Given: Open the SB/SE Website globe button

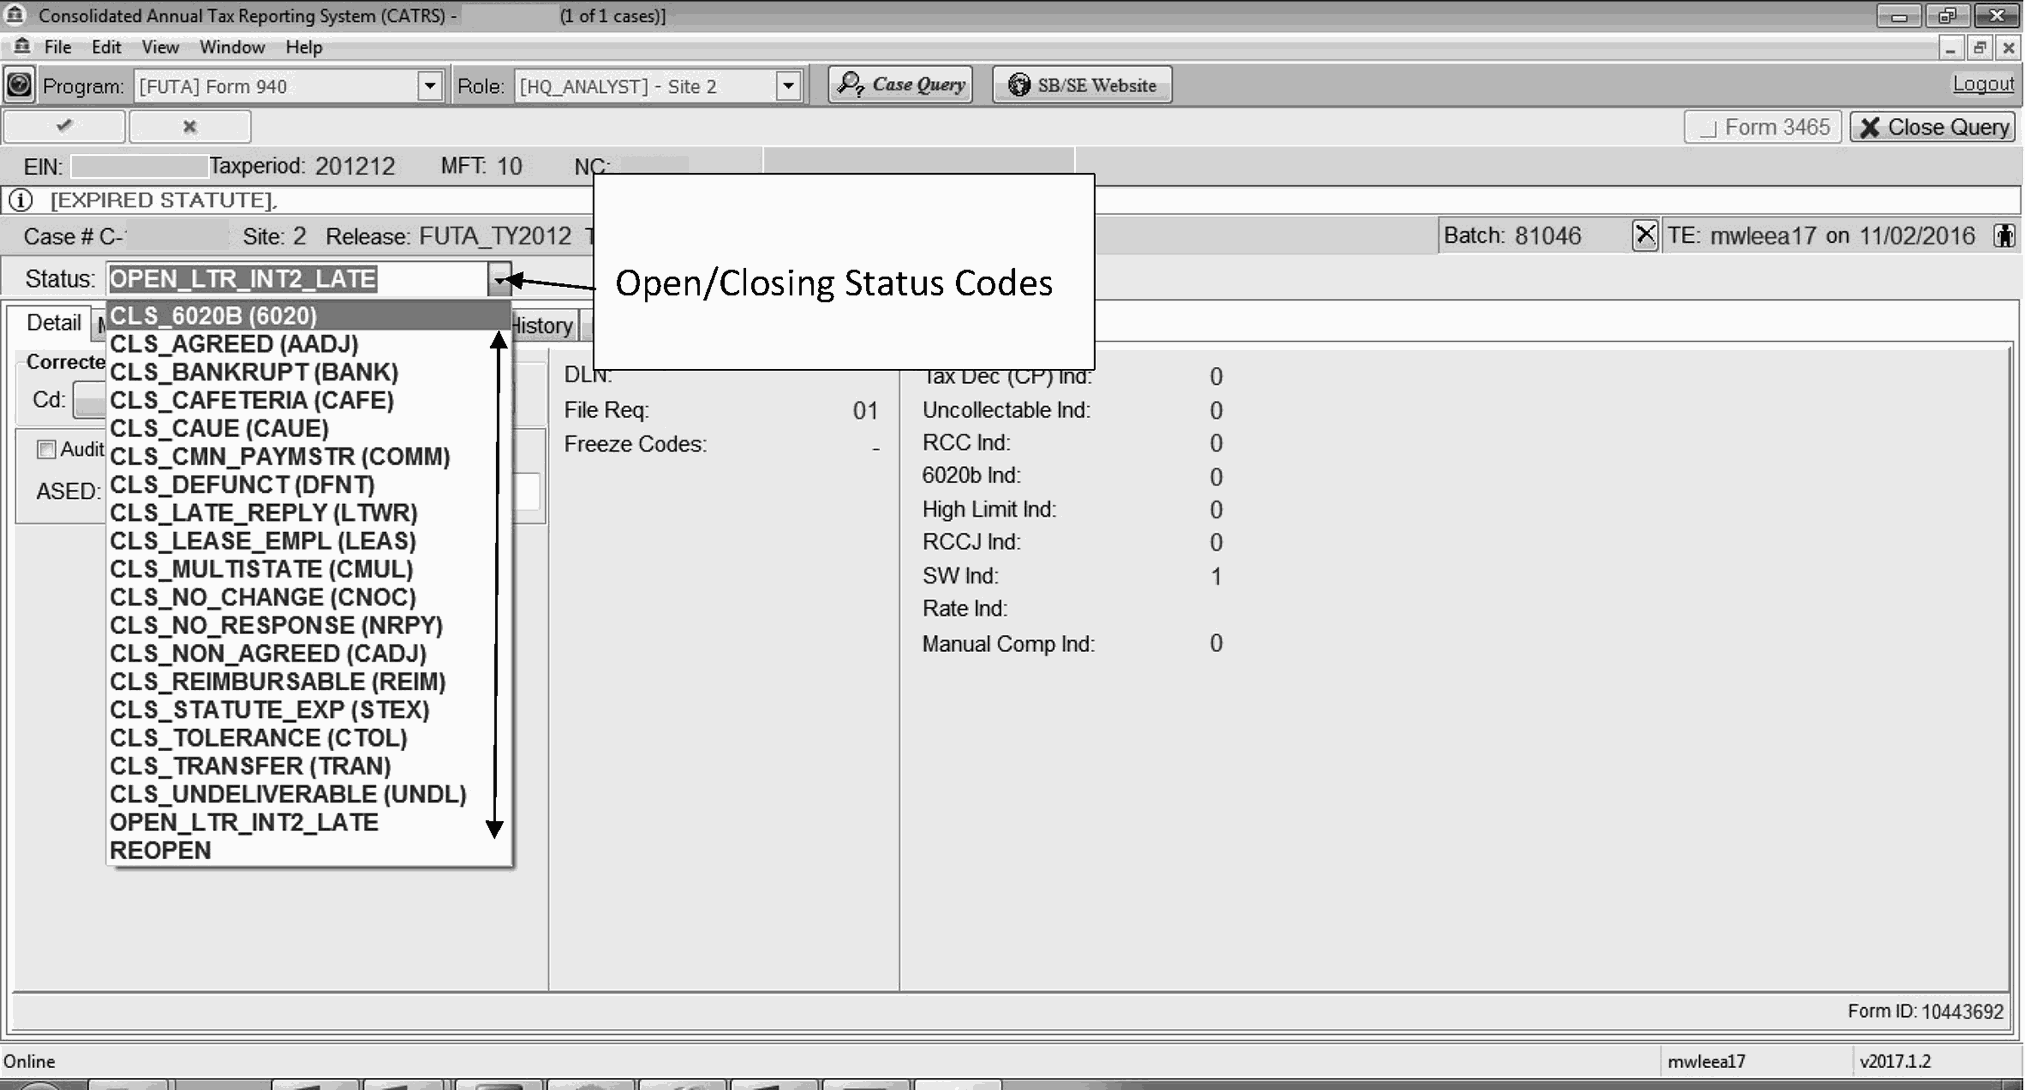Looking at the screenshot, I should pyautogui.click(x=1082, y=85).
